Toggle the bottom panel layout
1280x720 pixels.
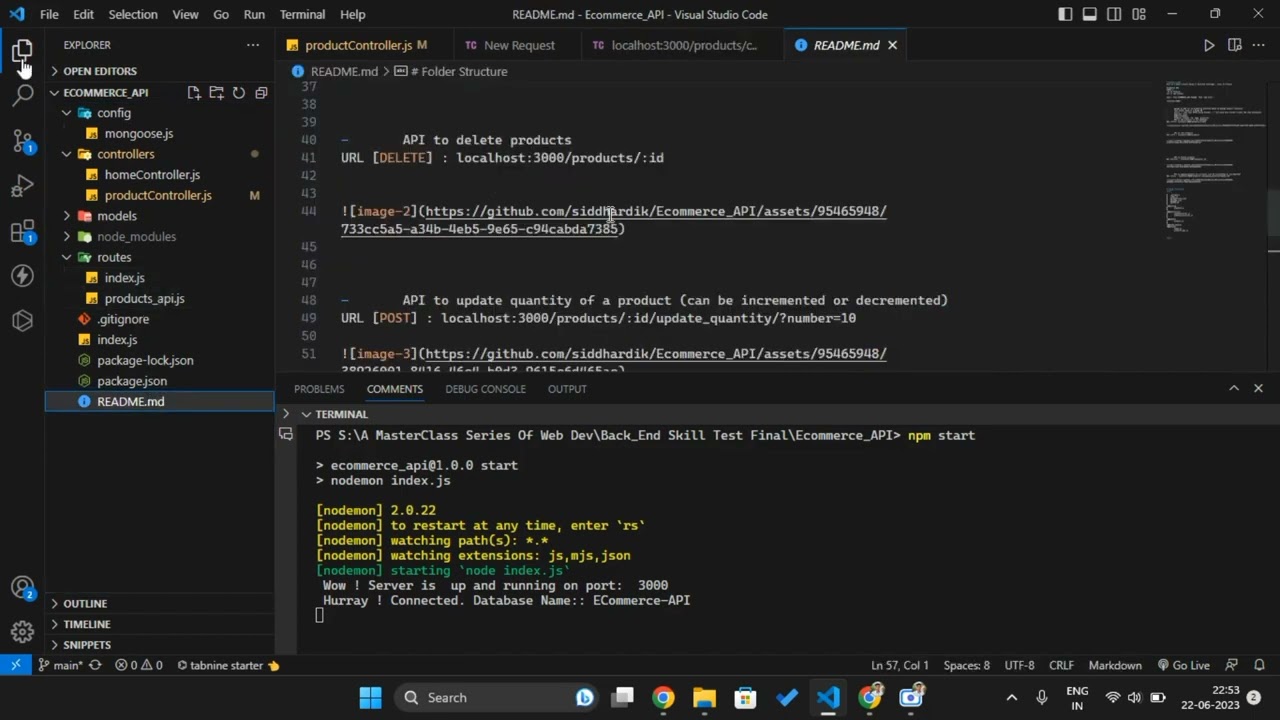[x=1090, y=14]
